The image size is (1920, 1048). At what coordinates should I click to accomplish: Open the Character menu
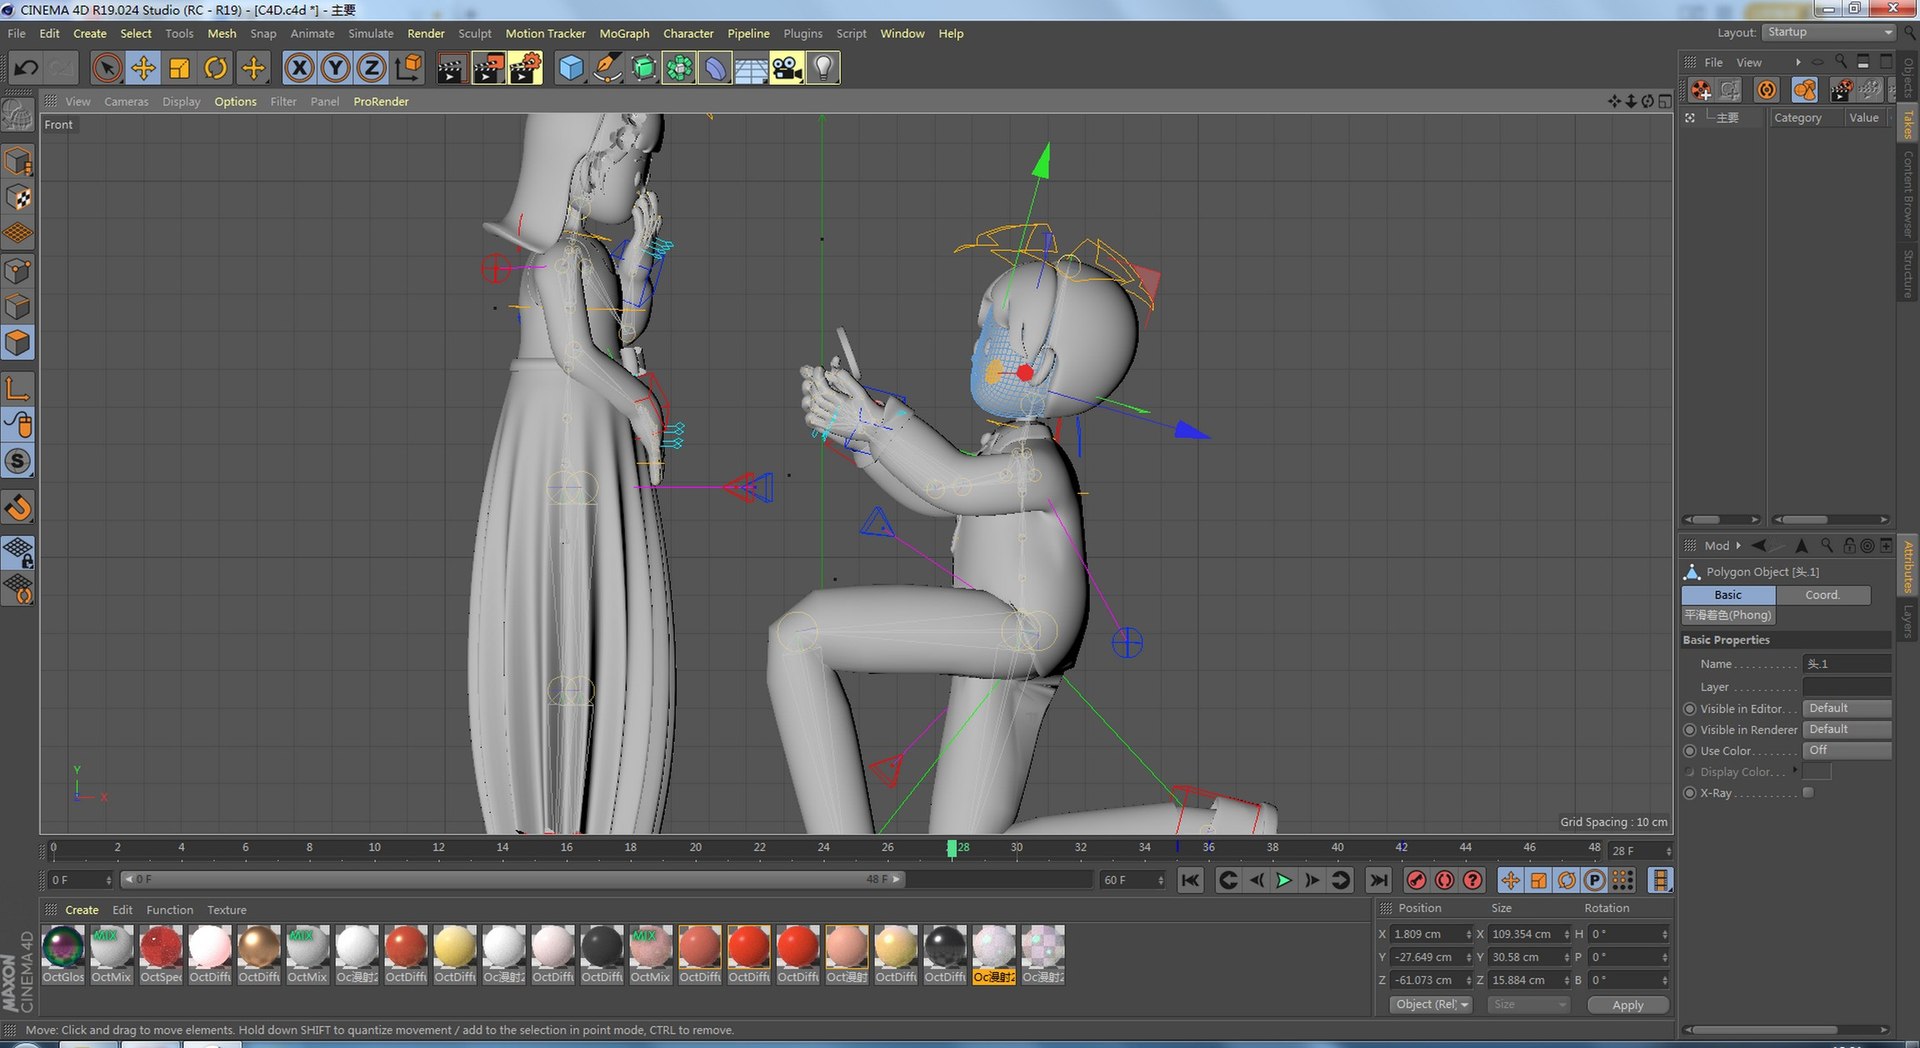pyautogui.click(x=688, y=33)
